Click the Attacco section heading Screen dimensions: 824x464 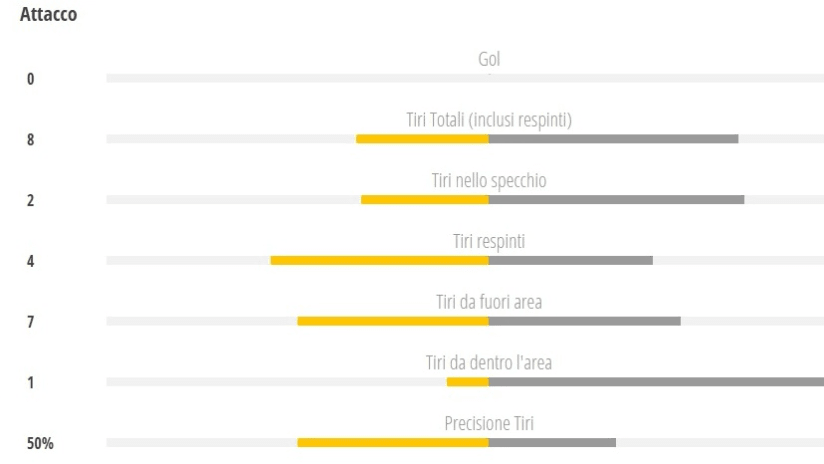pyautogui.click(x=49, y=16)
